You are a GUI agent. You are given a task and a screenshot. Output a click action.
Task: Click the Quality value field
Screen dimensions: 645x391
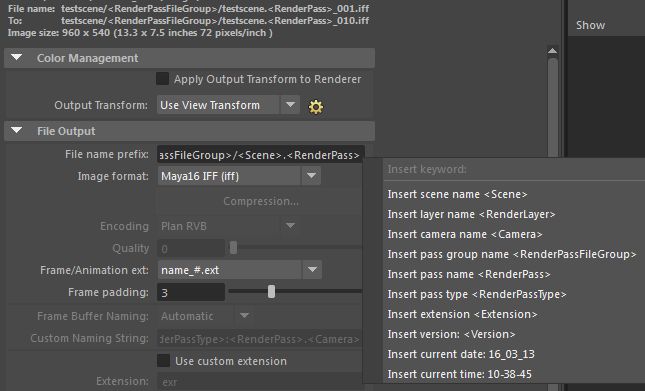click(x=191, y=248)
